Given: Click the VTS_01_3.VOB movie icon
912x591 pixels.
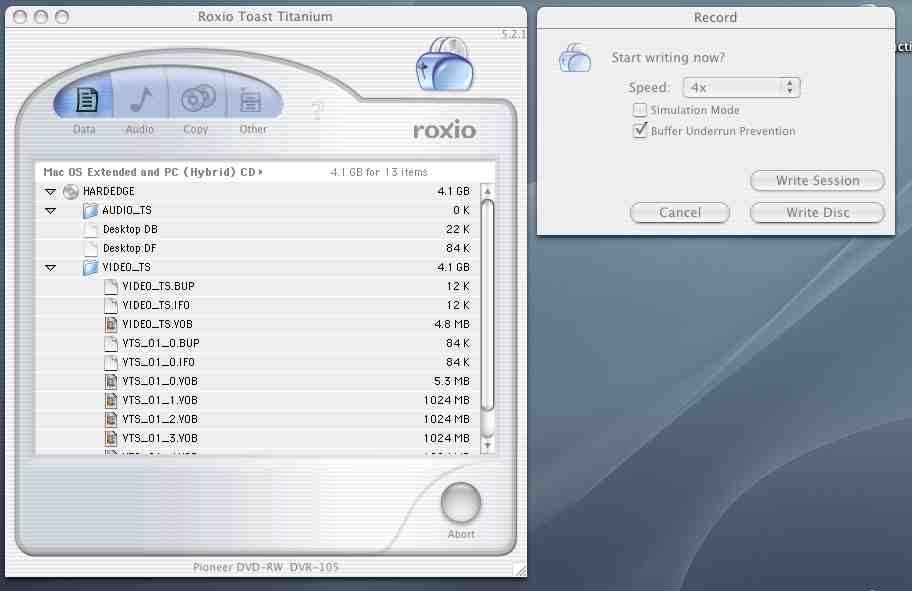Looking at the screenshot, I should click(111, 438).
